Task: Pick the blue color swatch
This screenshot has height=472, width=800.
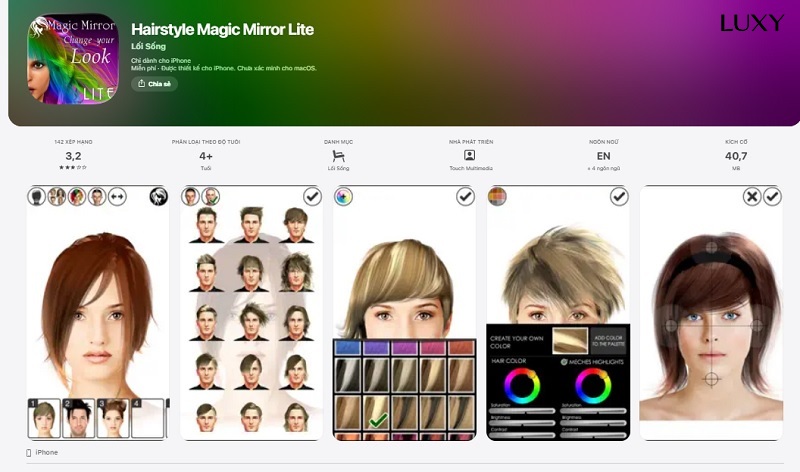Action: tap(348, 348)
